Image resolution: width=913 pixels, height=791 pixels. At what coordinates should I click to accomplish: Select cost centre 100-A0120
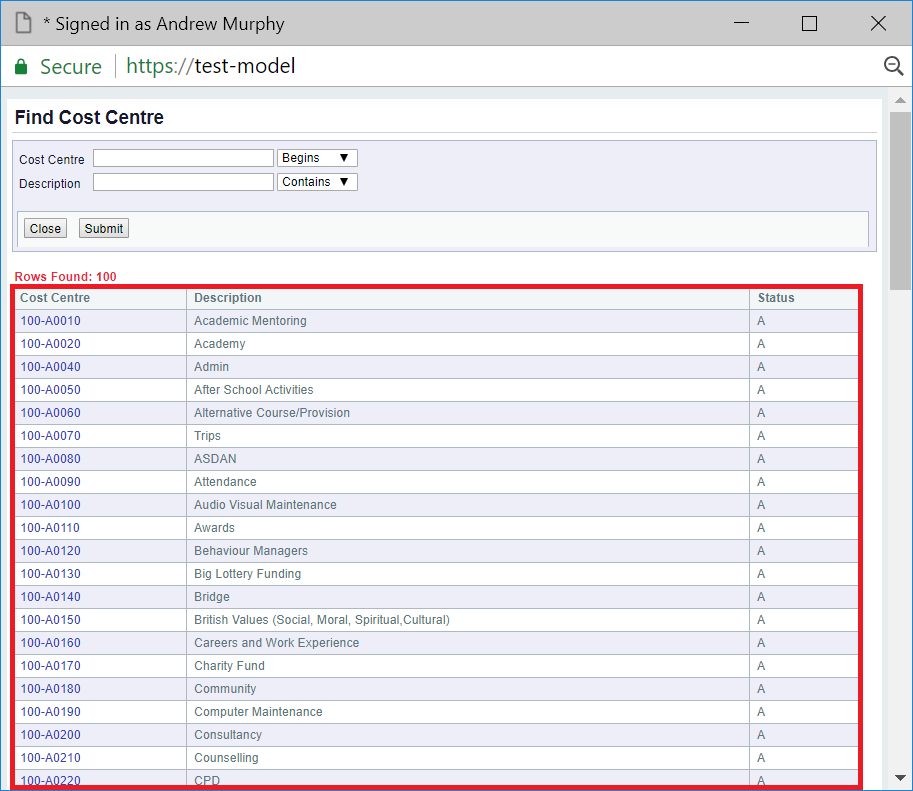click(51, 551)
